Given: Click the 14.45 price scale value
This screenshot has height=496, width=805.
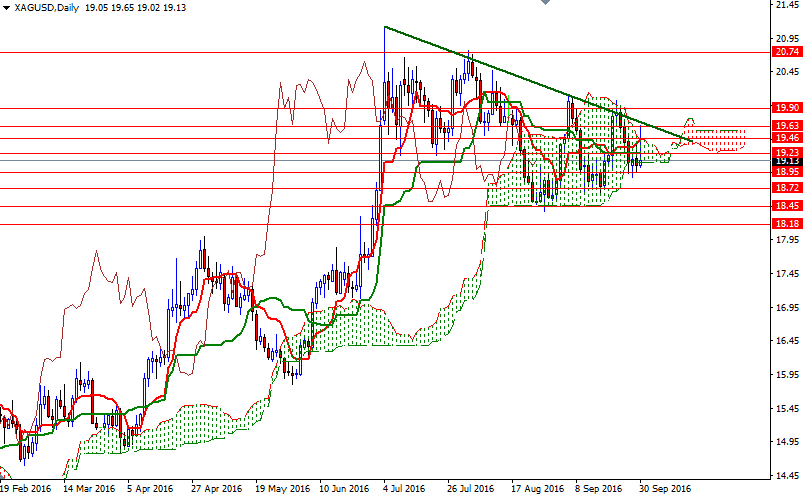Looking at the screenshot, I should [x=788, y=476].
